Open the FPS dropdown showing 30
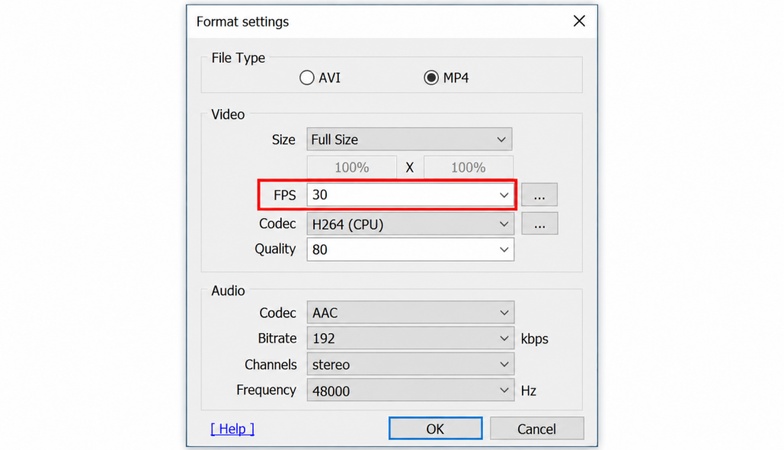The image size is (784, 450). pyautogui.click(x=410, y=195)
